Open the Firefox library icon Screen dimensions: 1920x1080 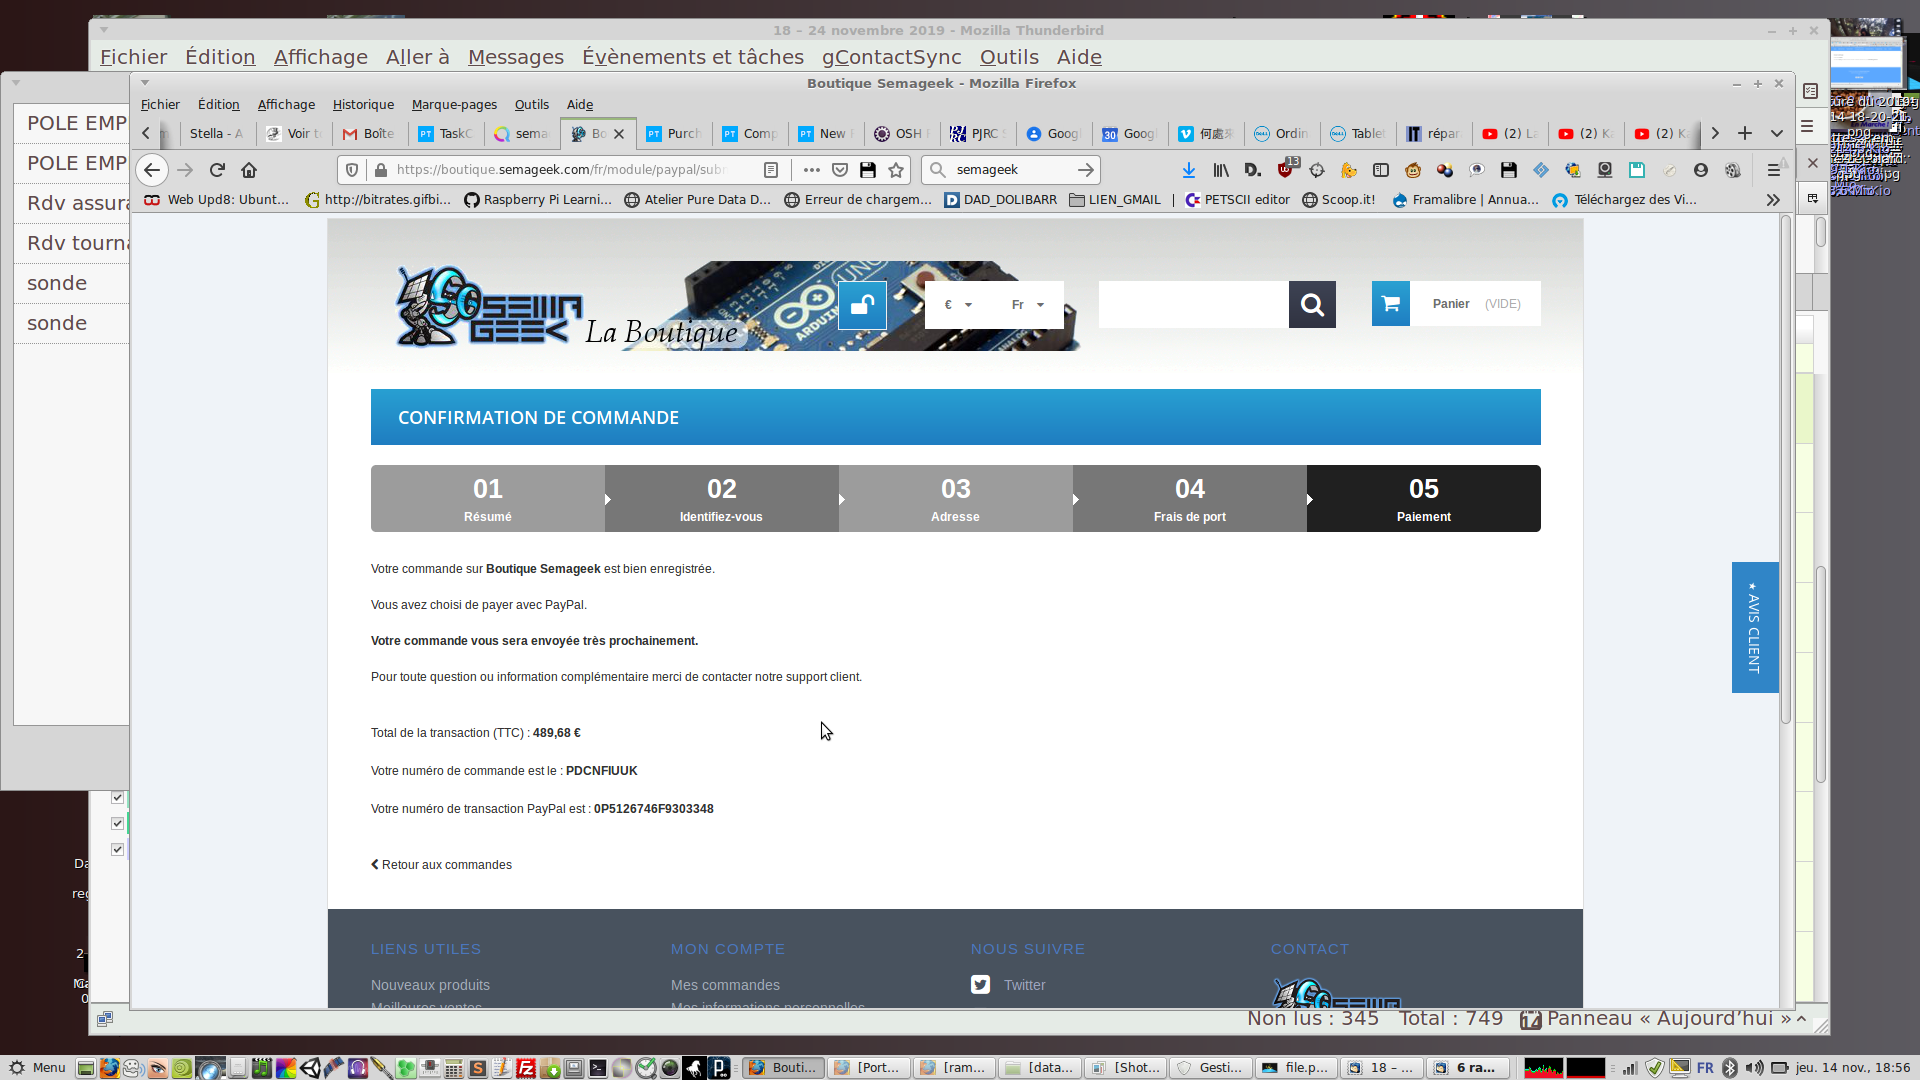(1221, 170)
